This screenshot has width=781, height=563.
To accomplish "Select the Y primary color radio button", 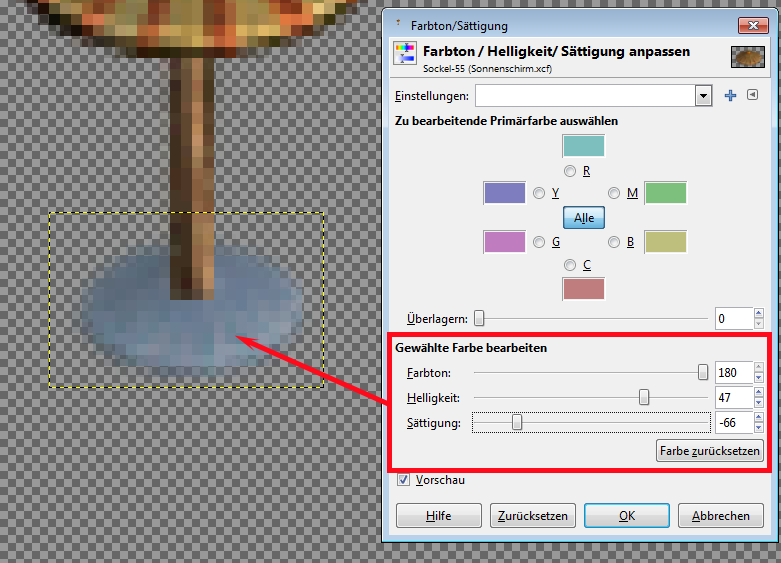I will (x=539, y=193).
